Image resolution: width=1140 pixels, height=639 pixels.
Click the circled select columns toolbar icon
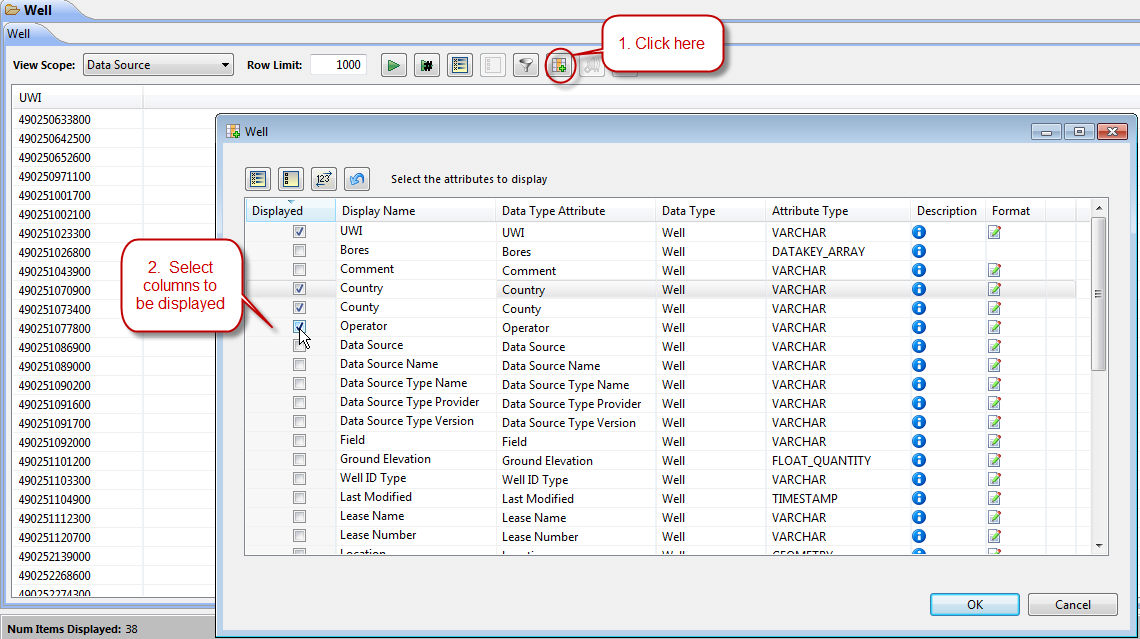pyautogui.click(x=559, y=66)
